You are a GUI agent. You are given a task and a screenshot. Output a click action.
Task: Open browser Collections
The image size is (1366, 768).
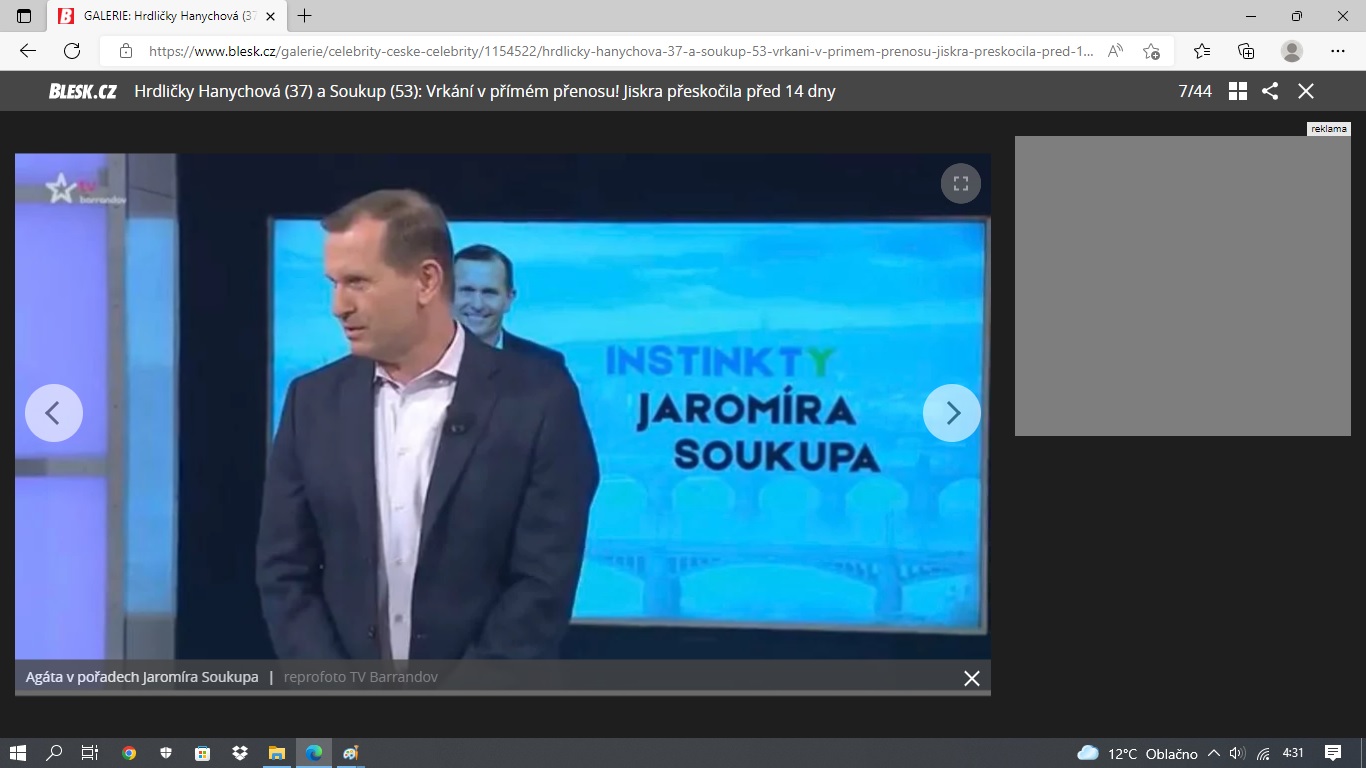tap(1246, 51)
